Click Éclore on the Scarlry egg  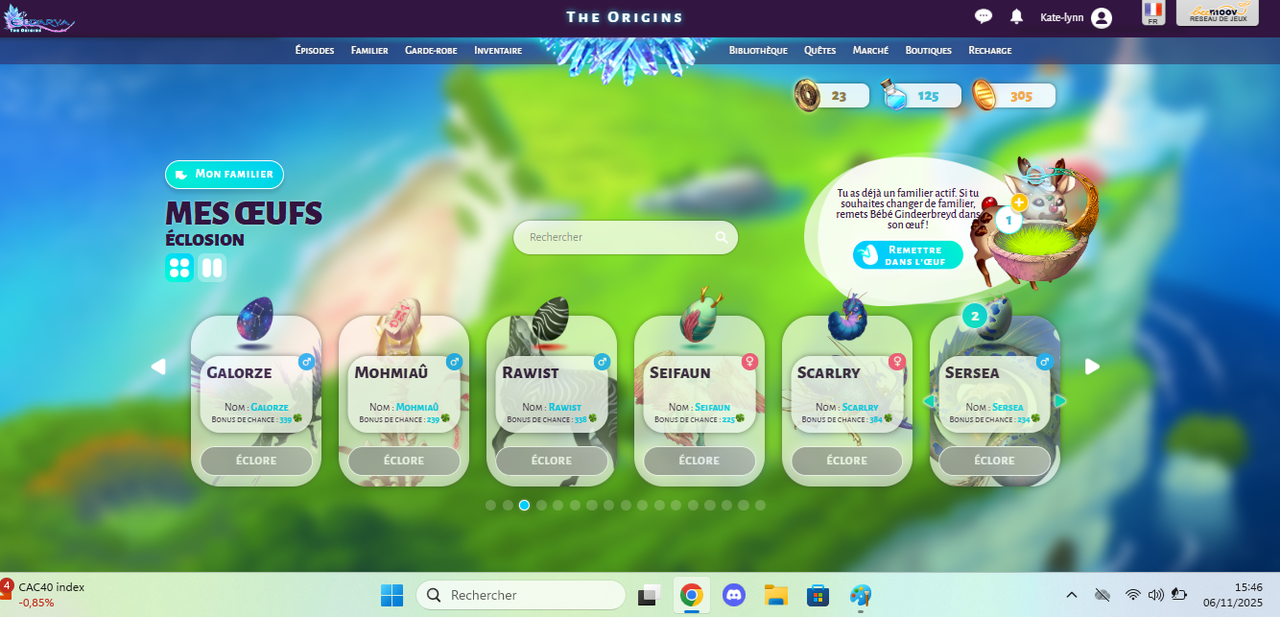(x=847, y=461)
